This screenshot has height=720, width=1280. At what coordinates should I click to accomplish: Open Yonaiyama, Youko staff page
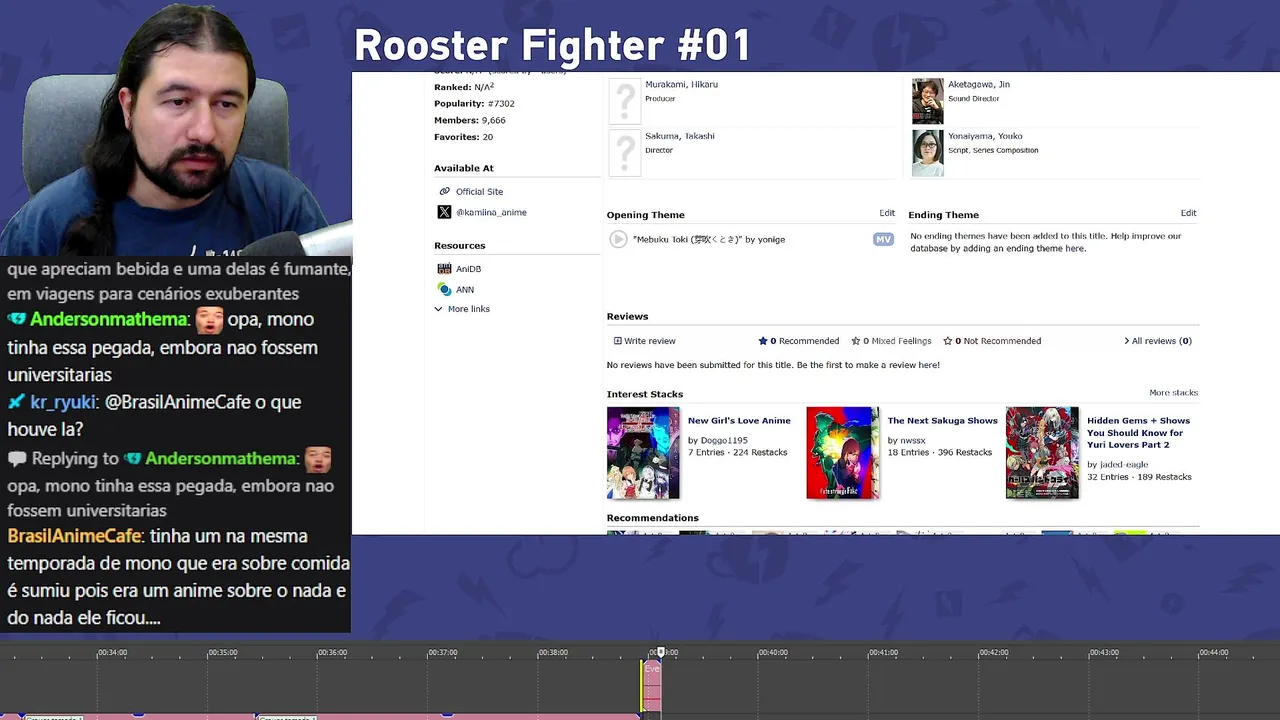coord(985,136)
